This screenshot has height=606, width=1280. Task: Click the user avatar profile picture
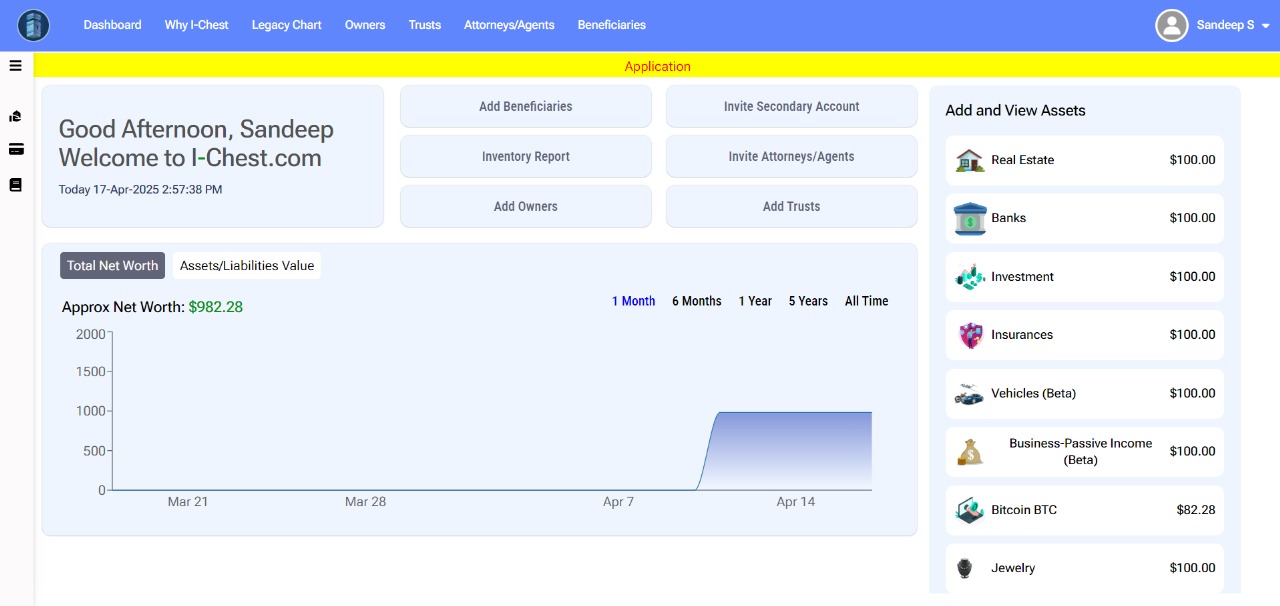pyautogui.click(x=1171, y=25)
